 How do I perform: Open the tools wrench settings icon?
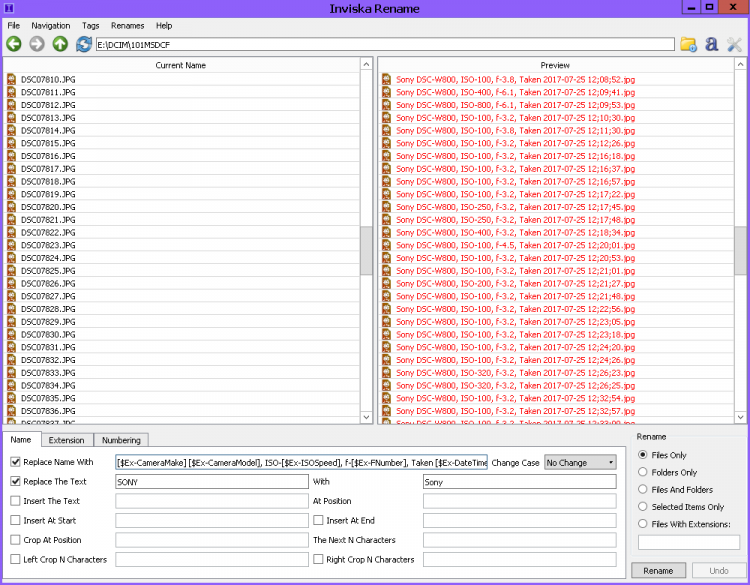click(x=734, y=44)
